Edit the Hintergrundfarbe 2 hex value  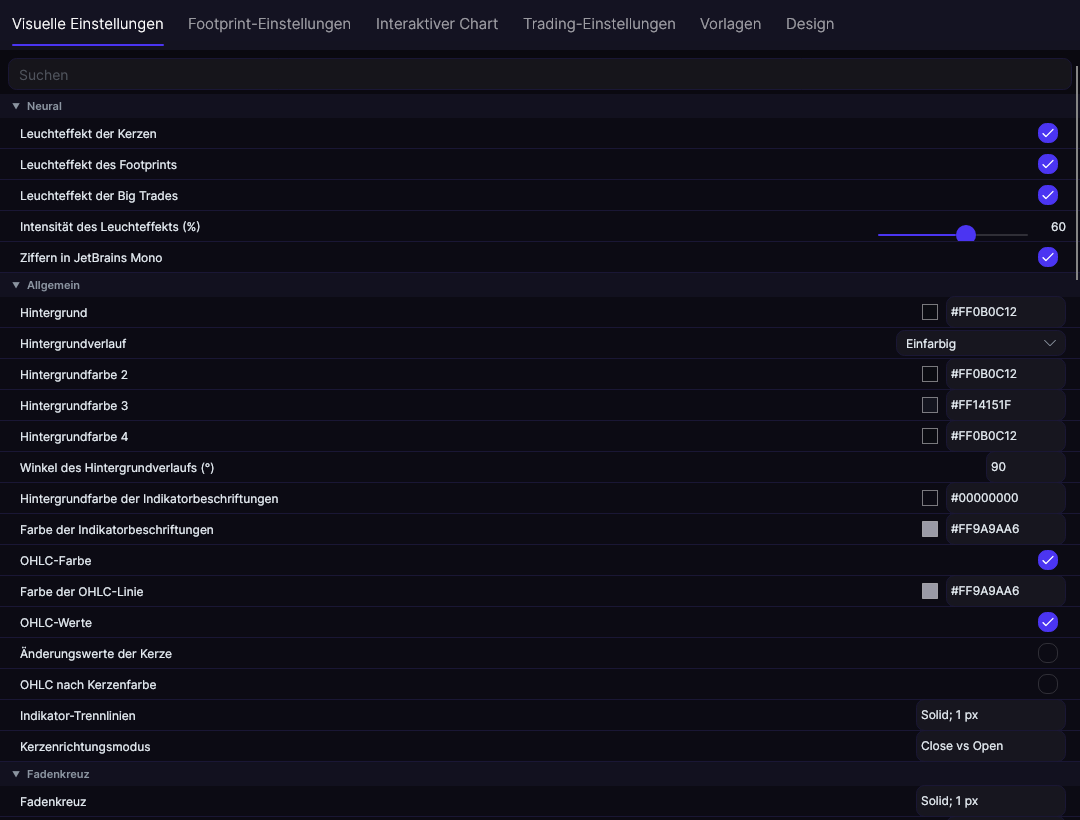click(x=1005, y=375)
